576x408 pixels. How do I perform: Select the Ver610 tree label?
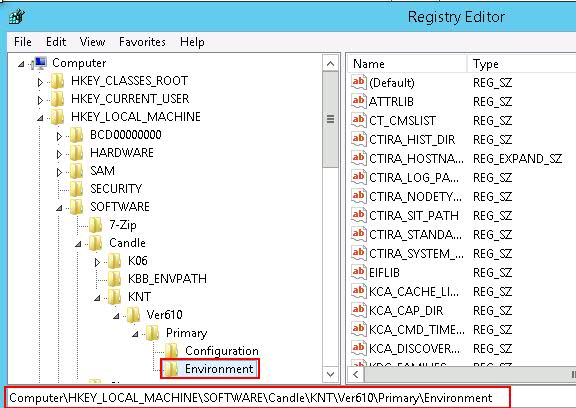[165, 315]
